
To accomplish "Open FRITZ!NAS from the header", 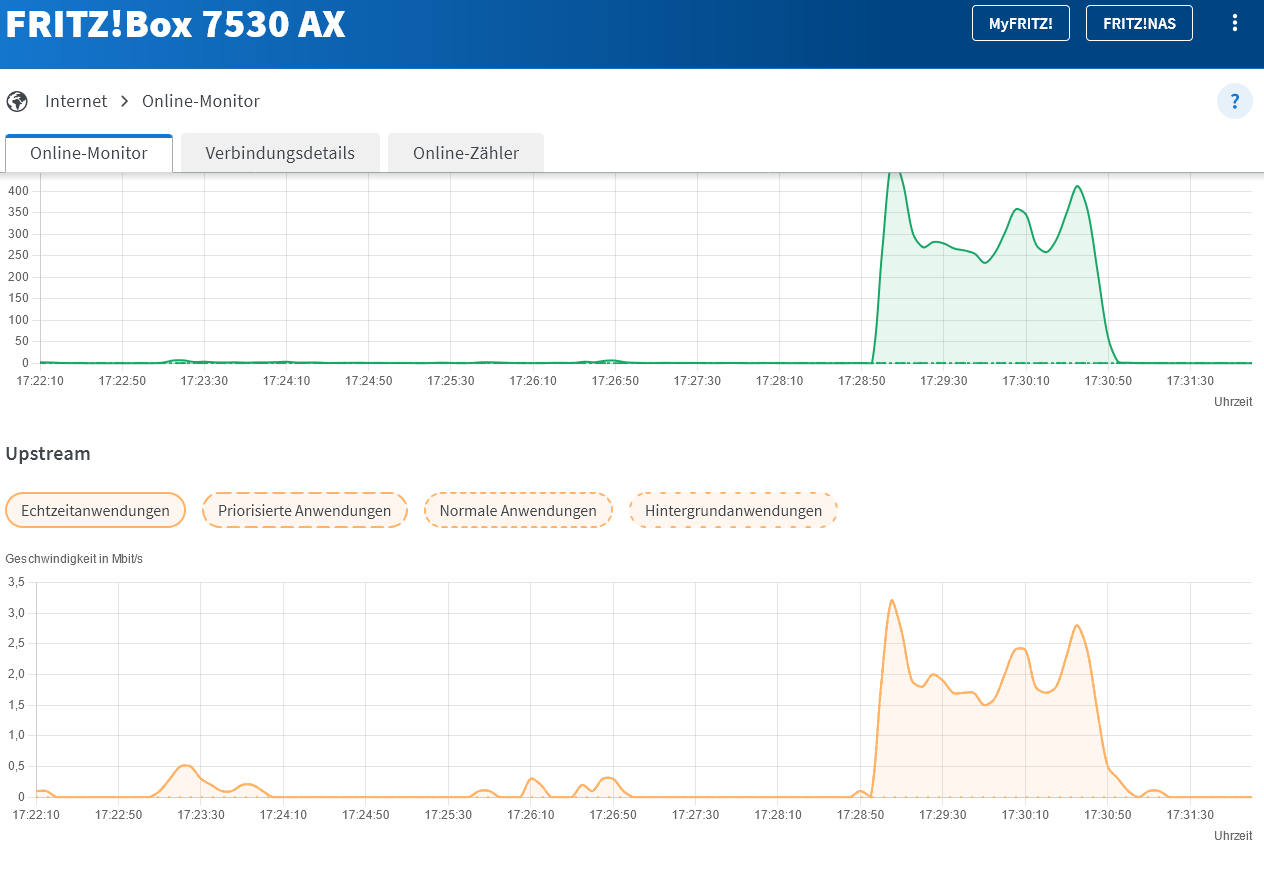I will pos(1139,23).
